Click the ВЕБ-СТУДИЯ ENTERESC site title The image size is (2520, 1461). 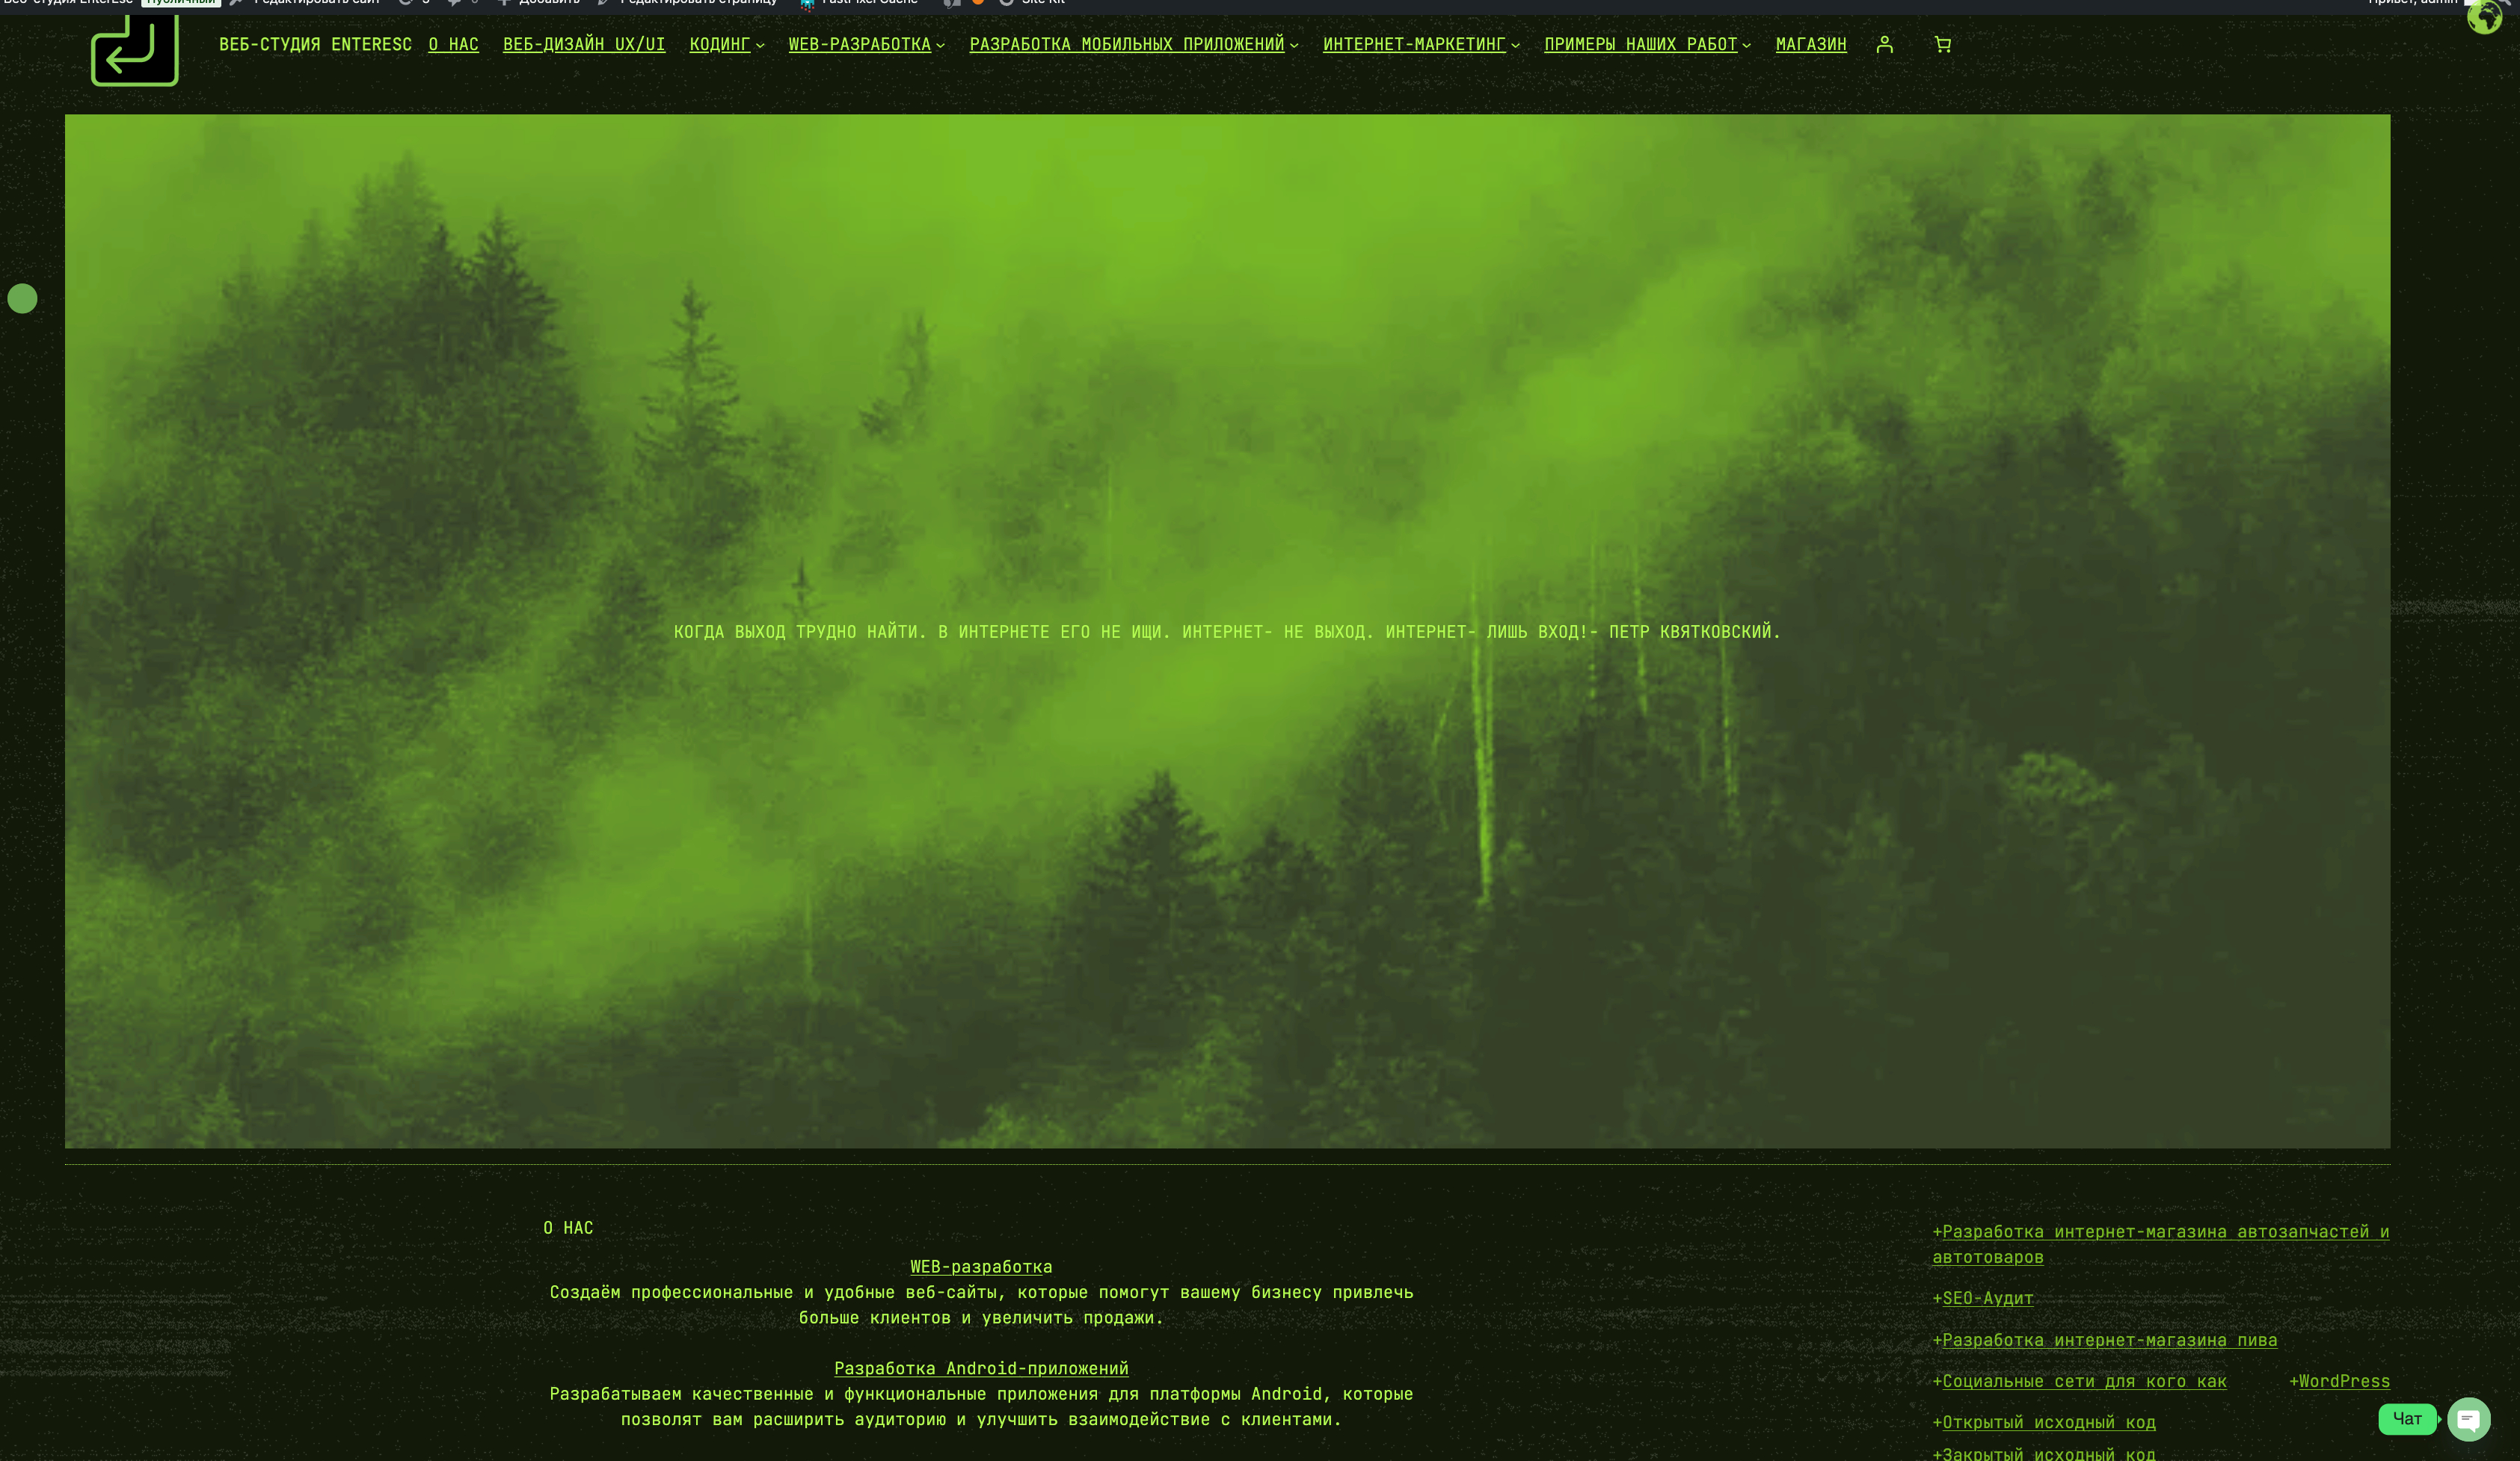pyautogui.click(x=315, y=44)
